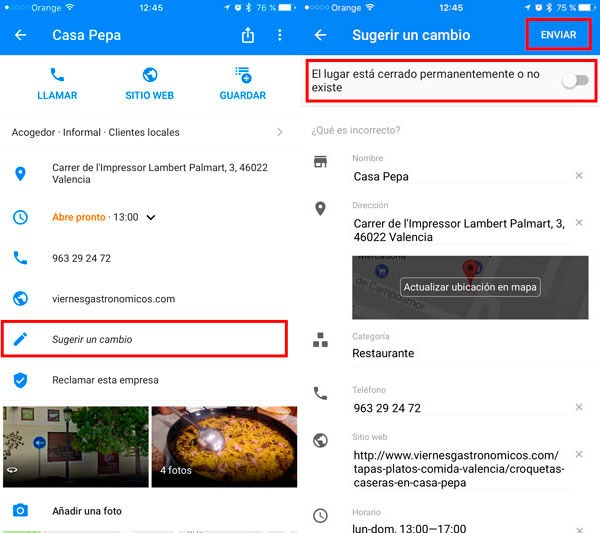This screenshot has width=600, height=533.
Task: Clear the Nombre field Casa Pepa
Action: point(579,176)
